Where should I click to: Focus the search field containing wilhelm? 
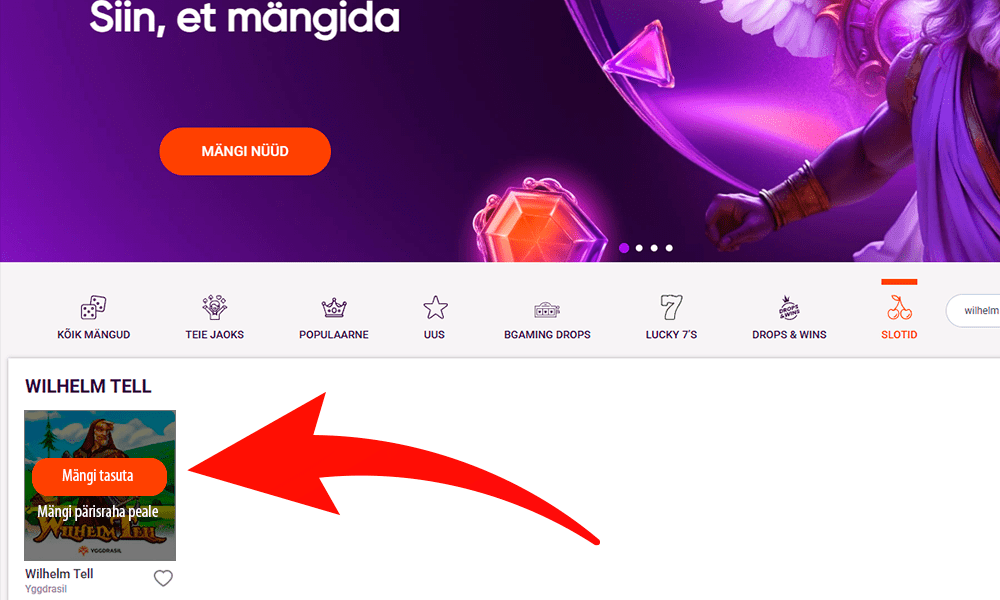(973, 311)
